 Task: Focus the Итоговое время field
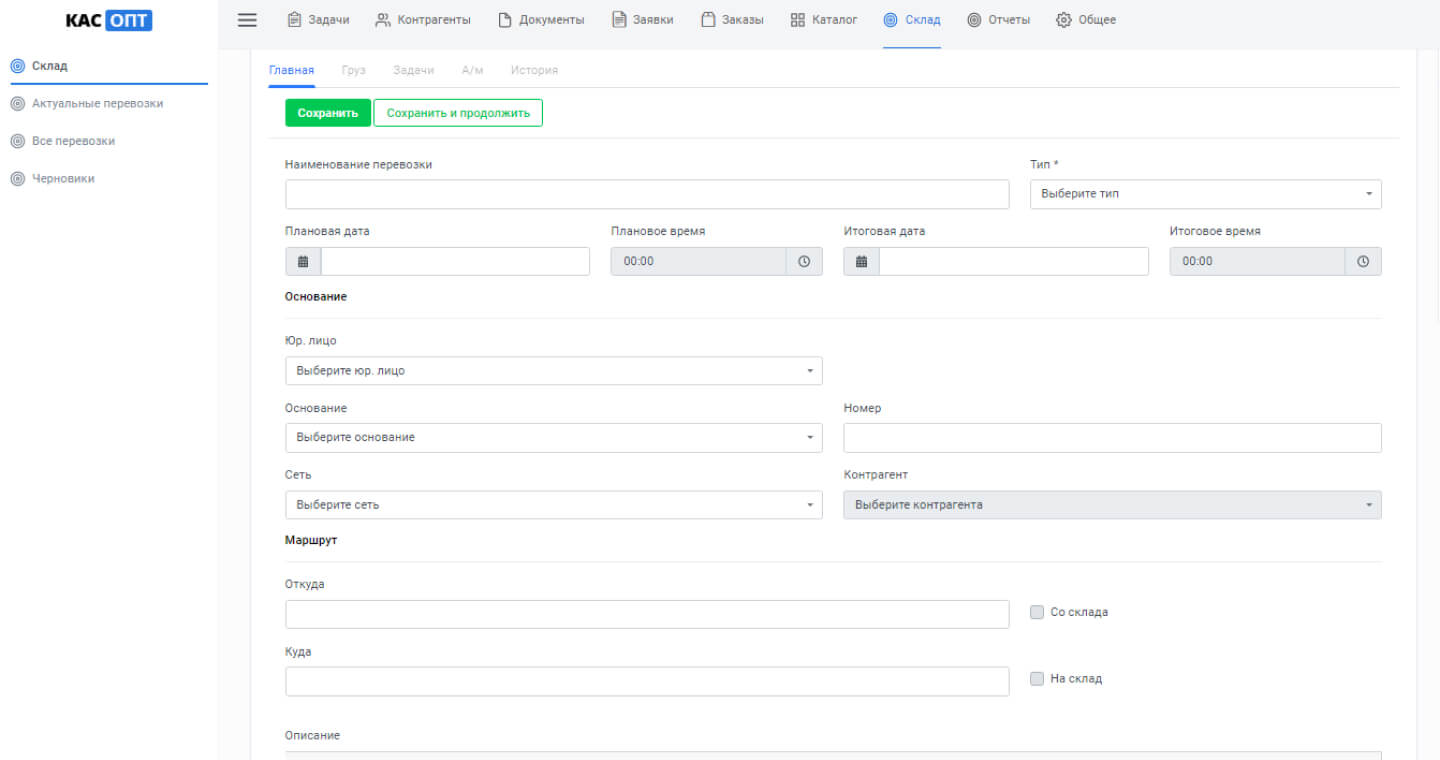coord(1258,261)
